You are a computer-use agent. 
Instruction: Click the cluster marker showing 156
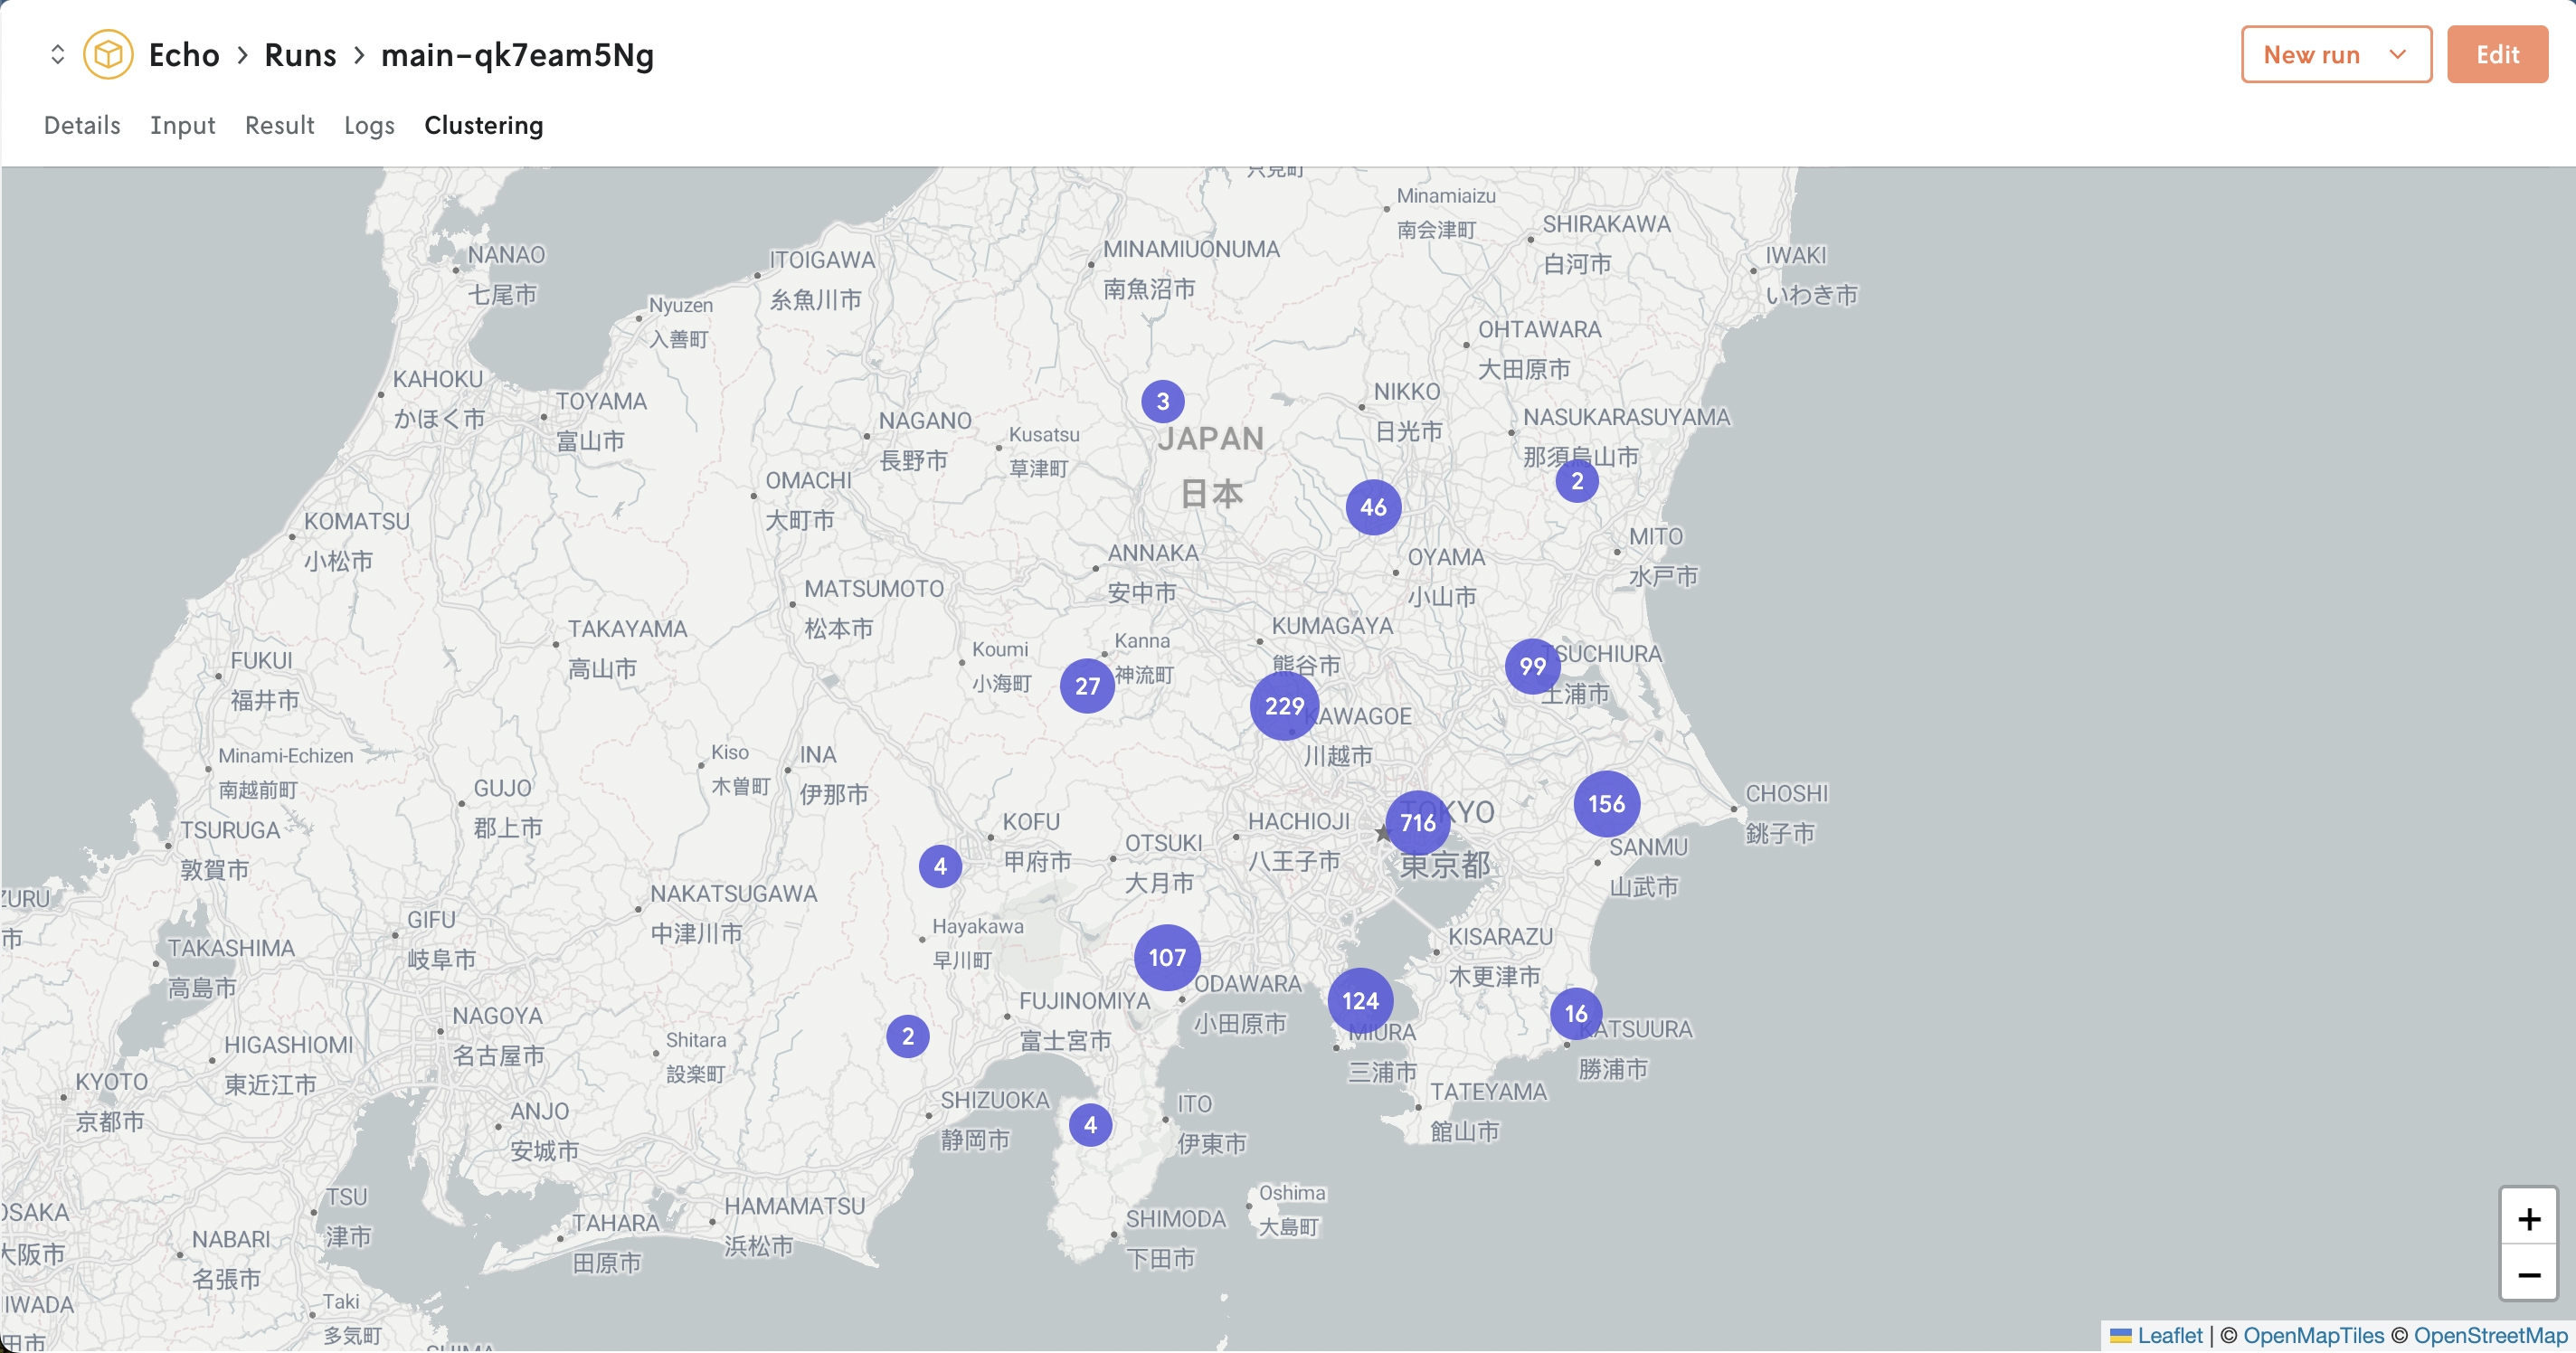click(x=1605, y=802)
